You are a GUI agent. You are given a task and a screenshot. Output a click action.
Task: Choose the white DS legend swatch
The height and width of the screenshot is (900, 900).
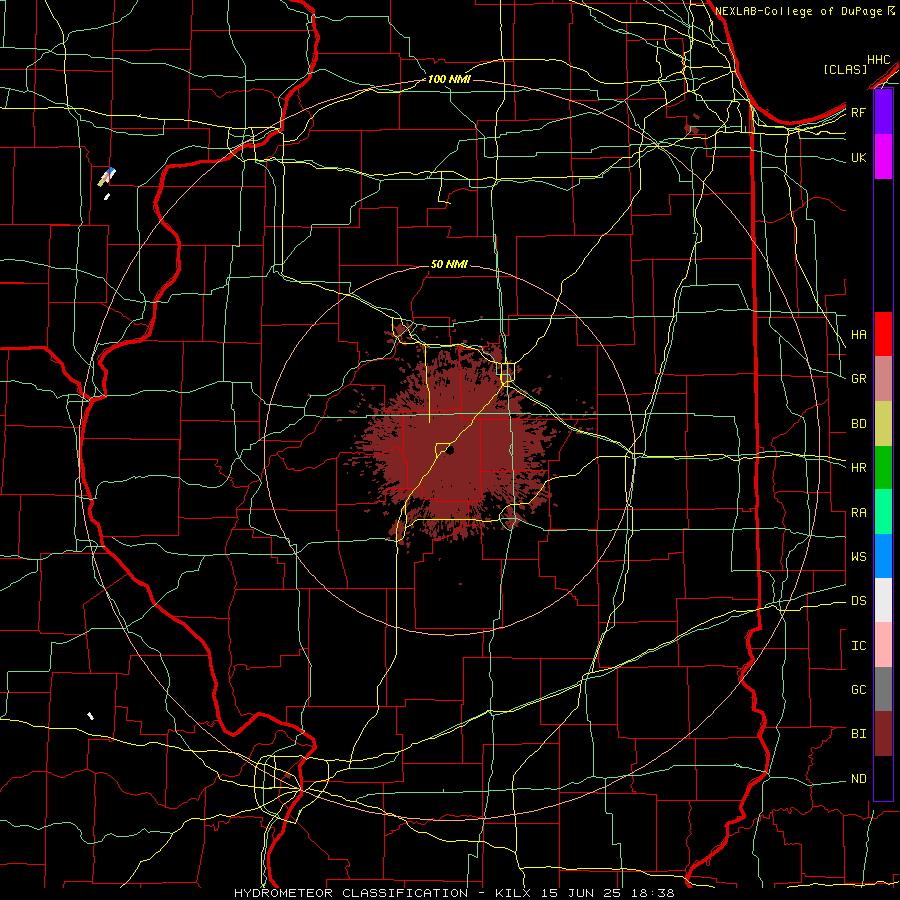point(883,600)
